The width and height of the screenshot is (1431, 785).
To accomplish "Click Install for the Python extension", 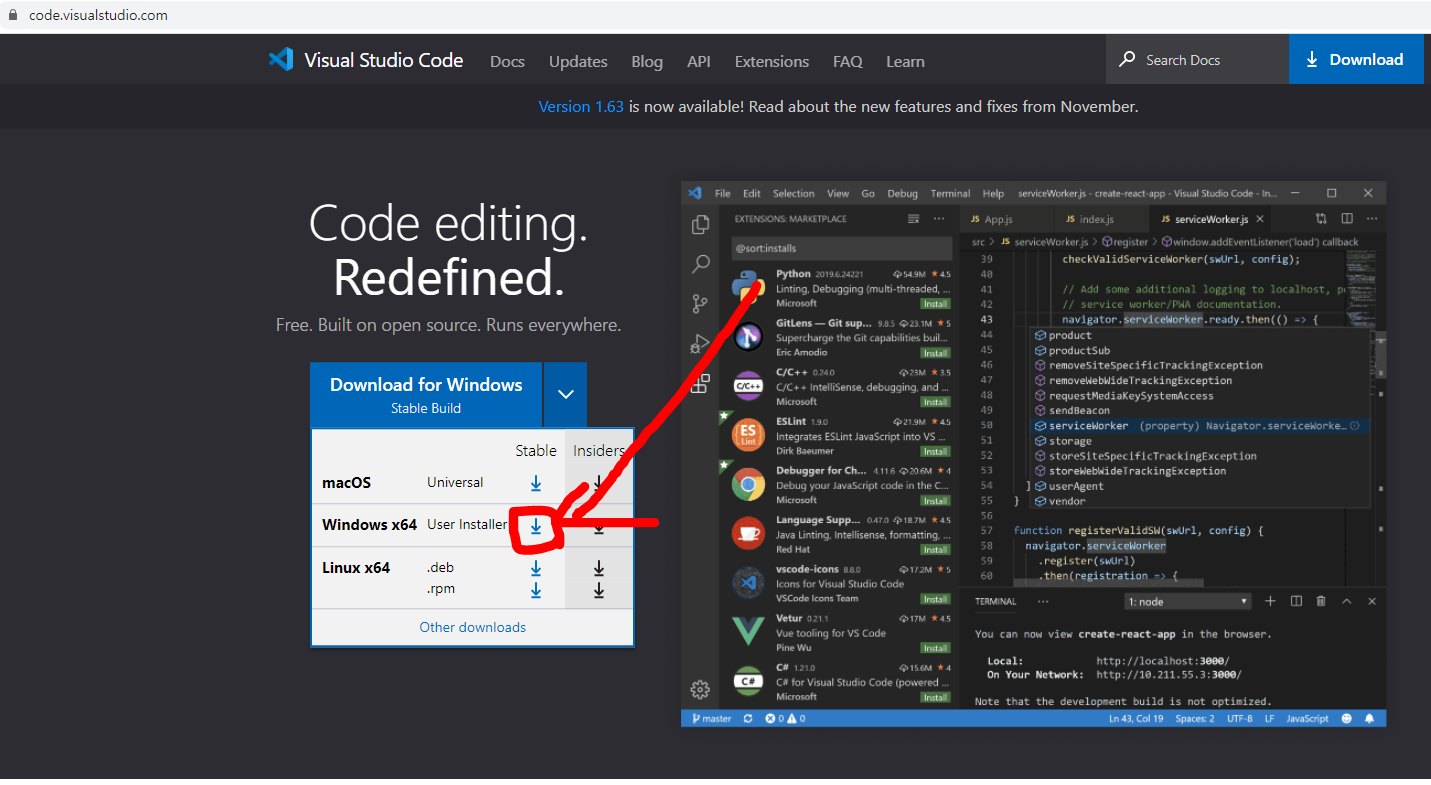I will coord(935,303).
